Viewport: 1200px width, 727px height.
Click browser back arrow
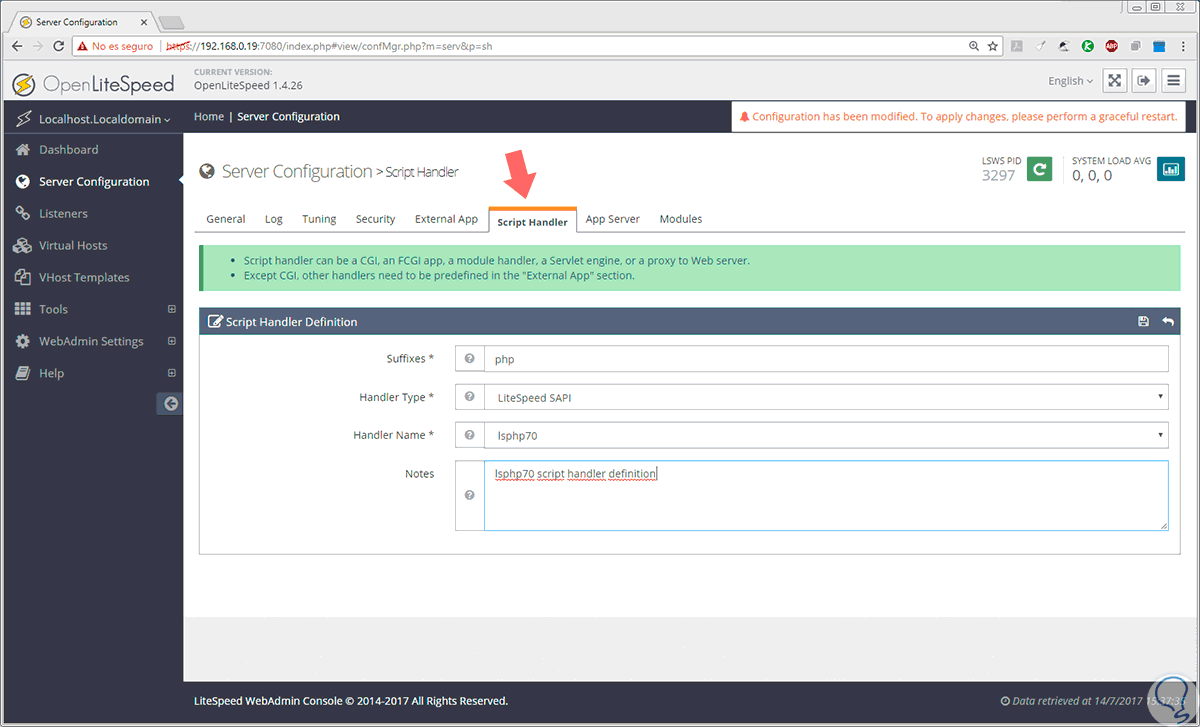(x=17, y=46)
